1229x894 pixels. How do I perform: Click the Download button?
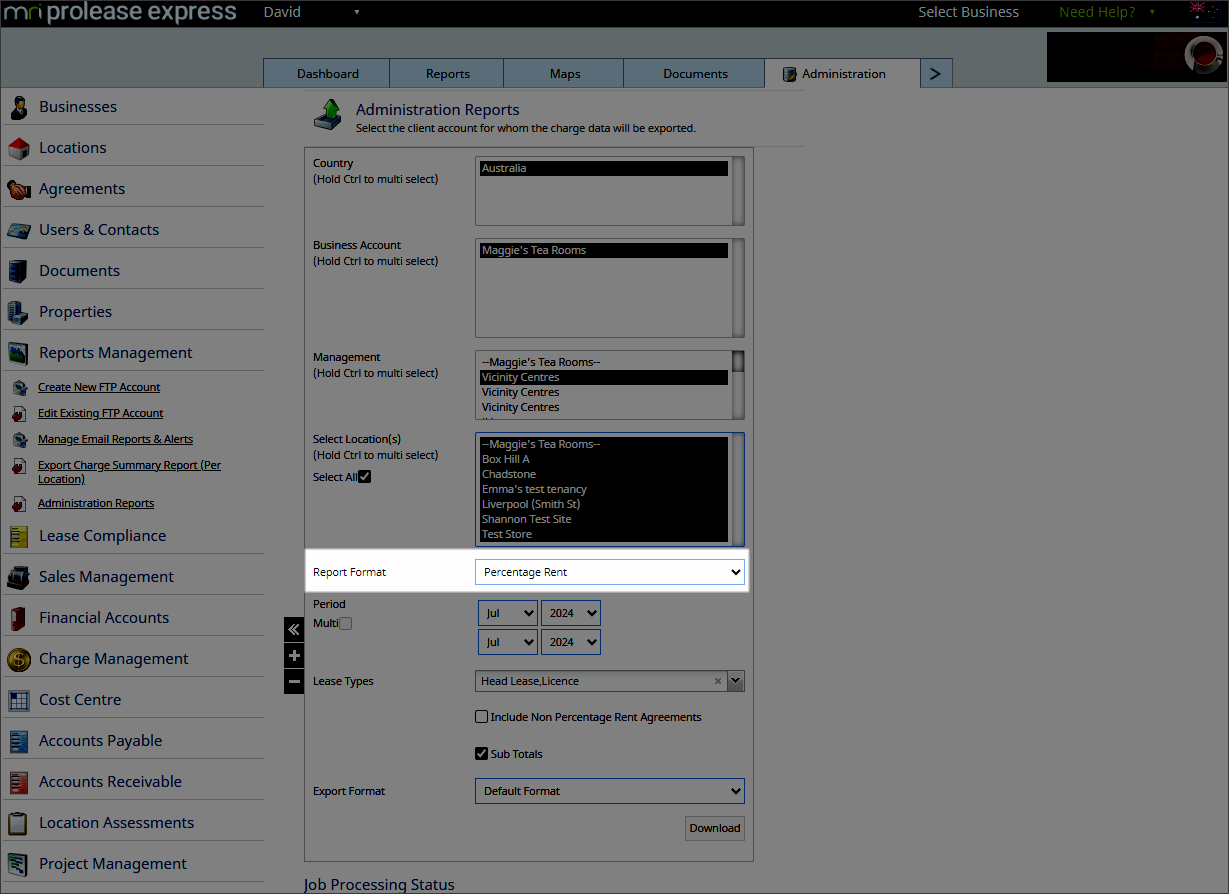point(715,828)
